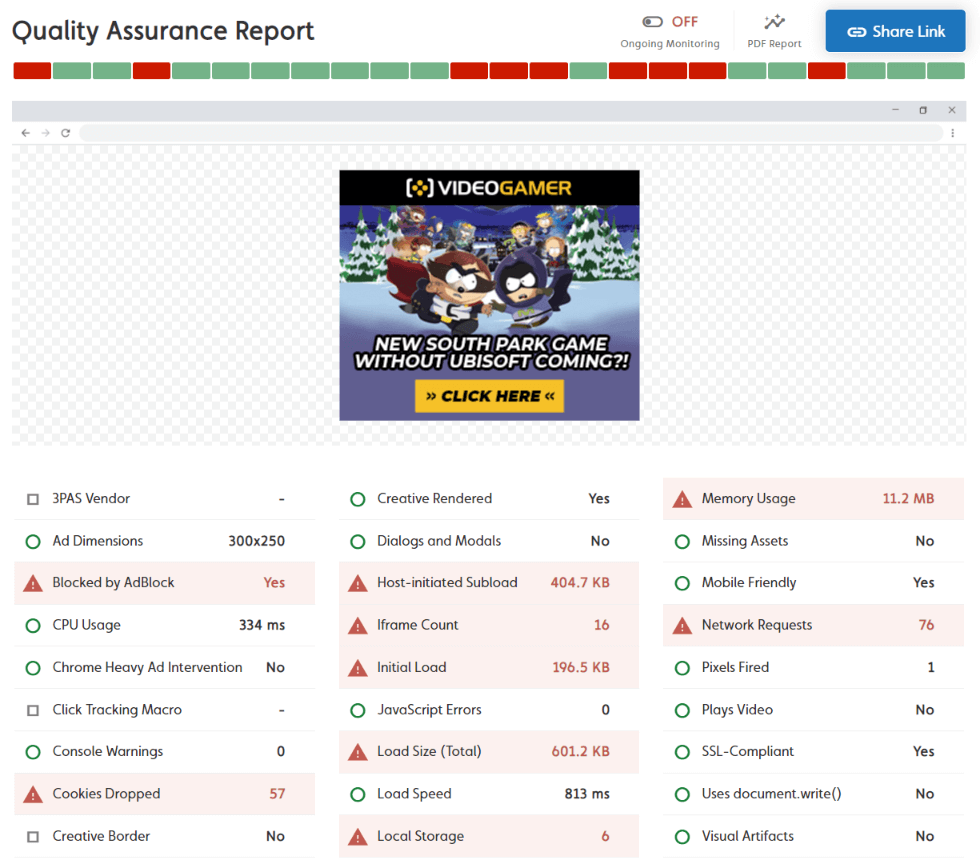Click the JavaScript Errors green circle
This screenshot has height=864, width=980.
click(x=358, y=710)
